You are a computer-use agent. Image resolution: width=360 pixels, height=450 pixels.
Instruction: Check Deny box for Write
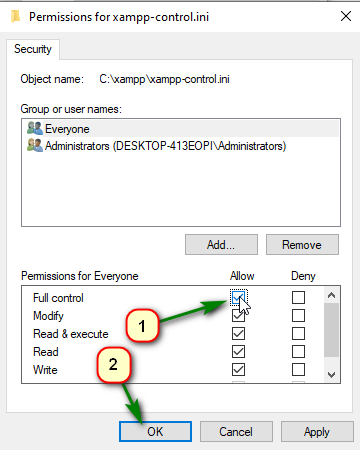click(298, 369)
